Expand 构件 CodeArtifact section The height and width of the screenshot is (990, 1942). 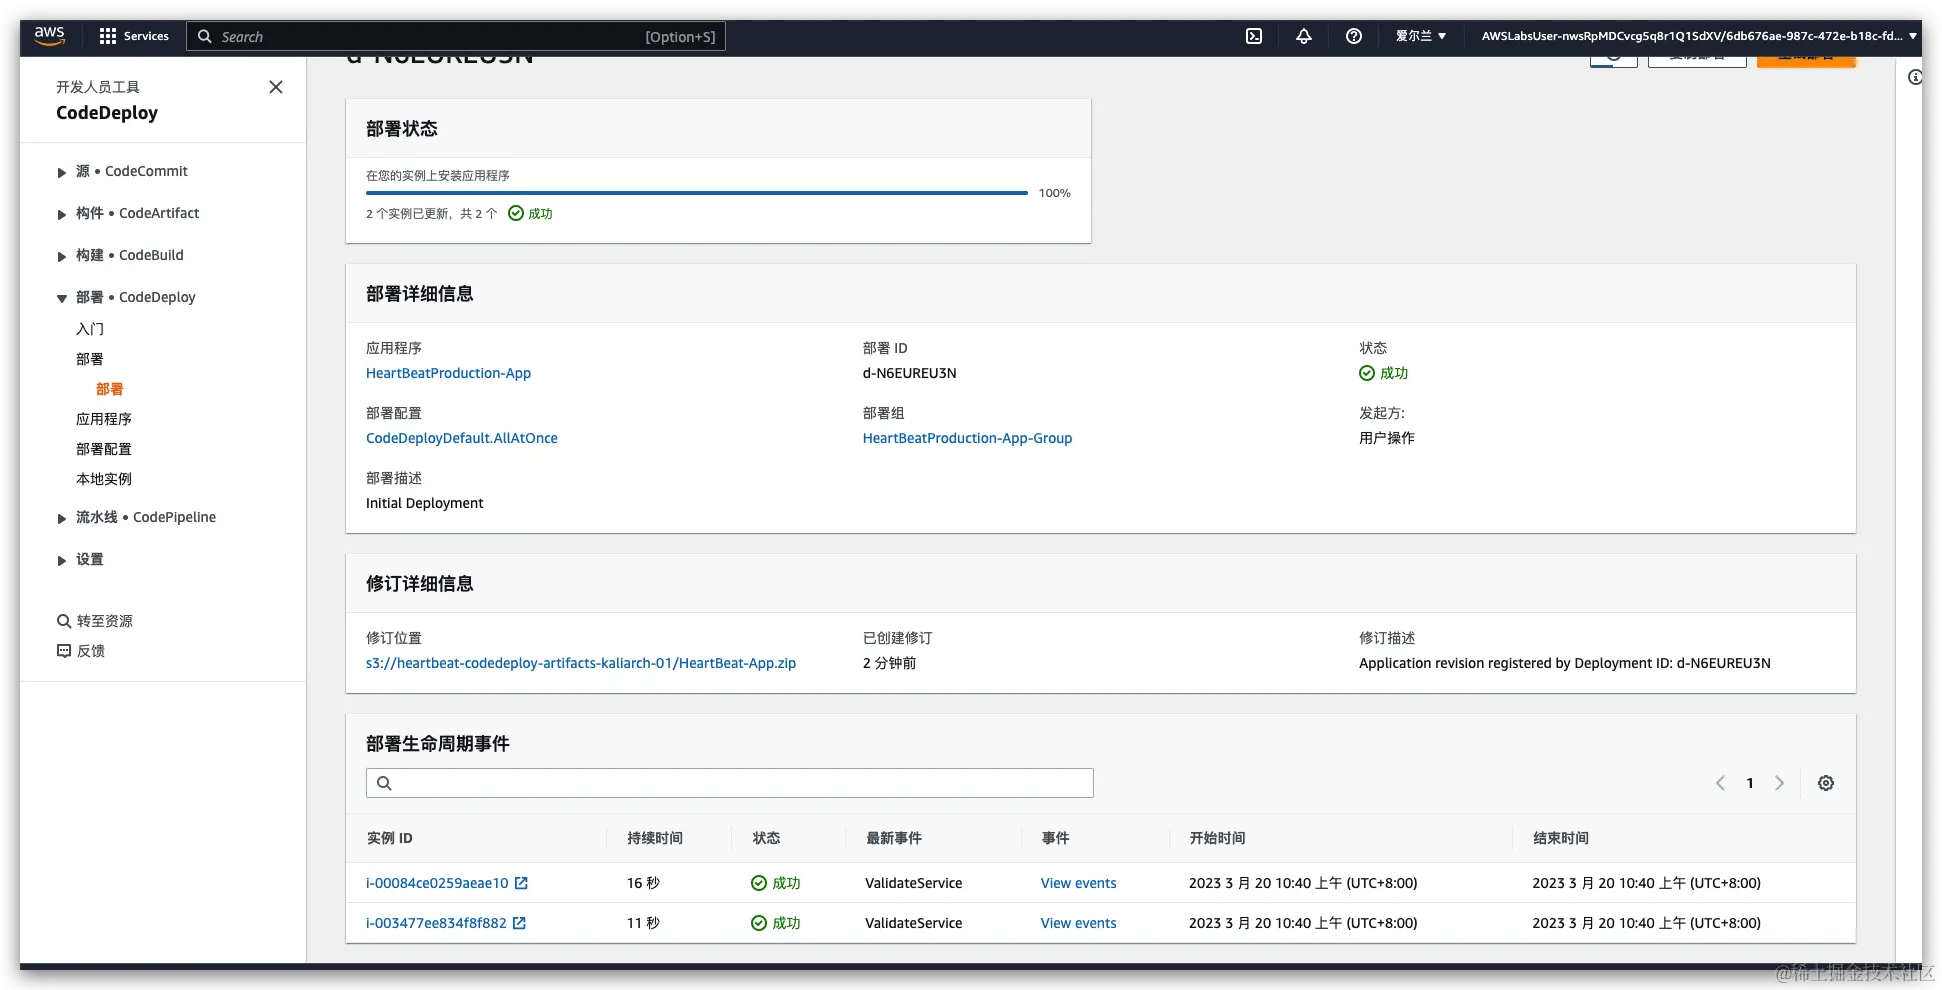click(62, 214)
